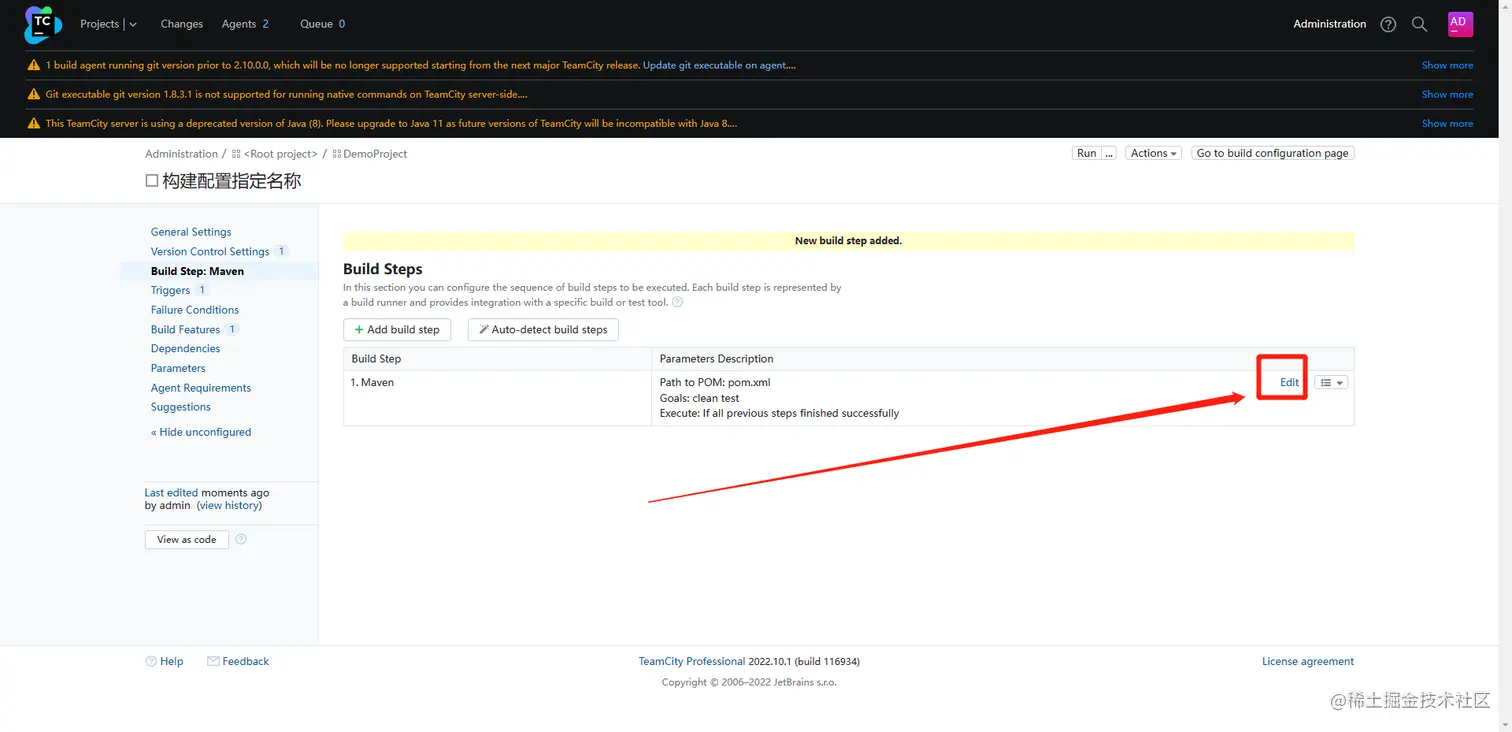
Task: Click Administration breadcrumb link
Action: [x=181, y=154]
